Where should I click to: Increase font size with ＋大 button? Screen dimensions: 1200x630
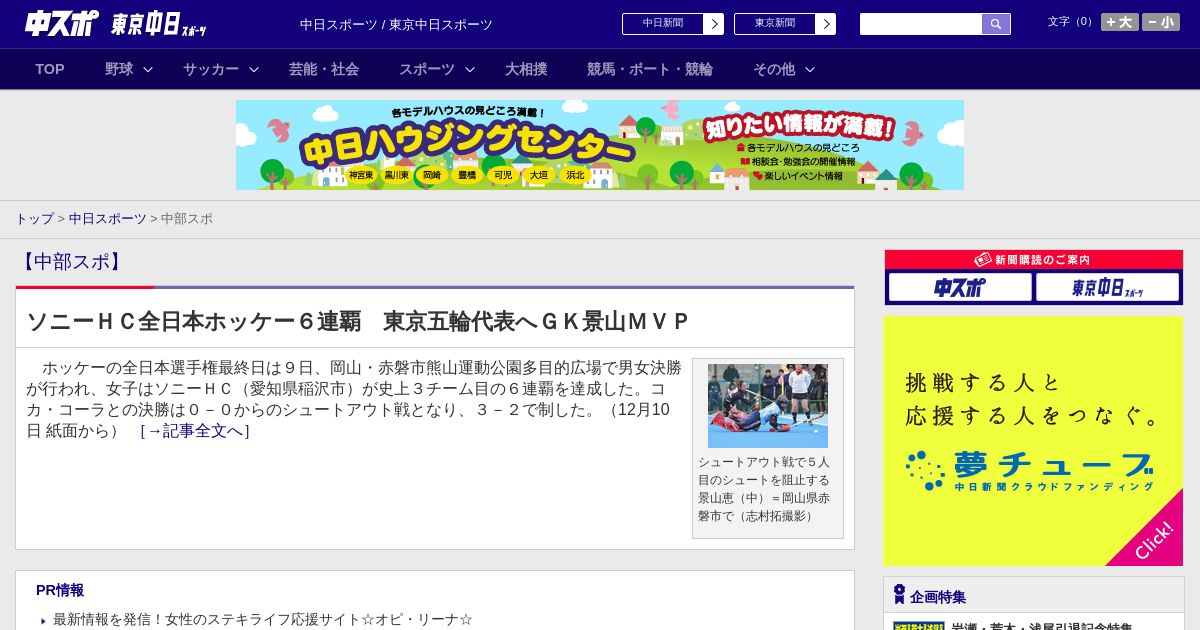(x=1120, y=22)
